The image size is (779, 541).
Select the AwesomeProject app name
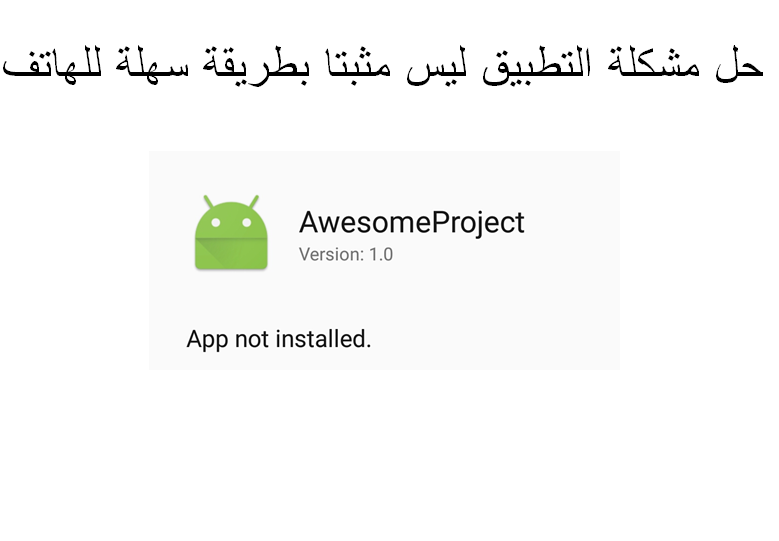click(411, 222)
